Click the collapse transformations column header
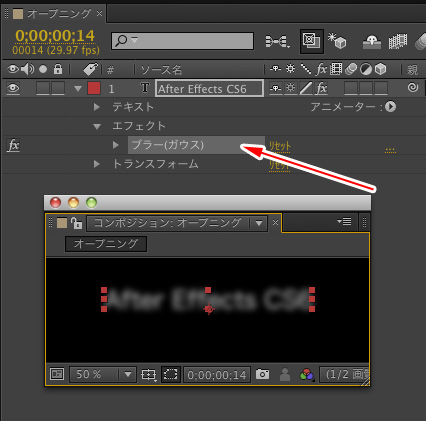This screenshot has height=421, width=426. point(290,69)
